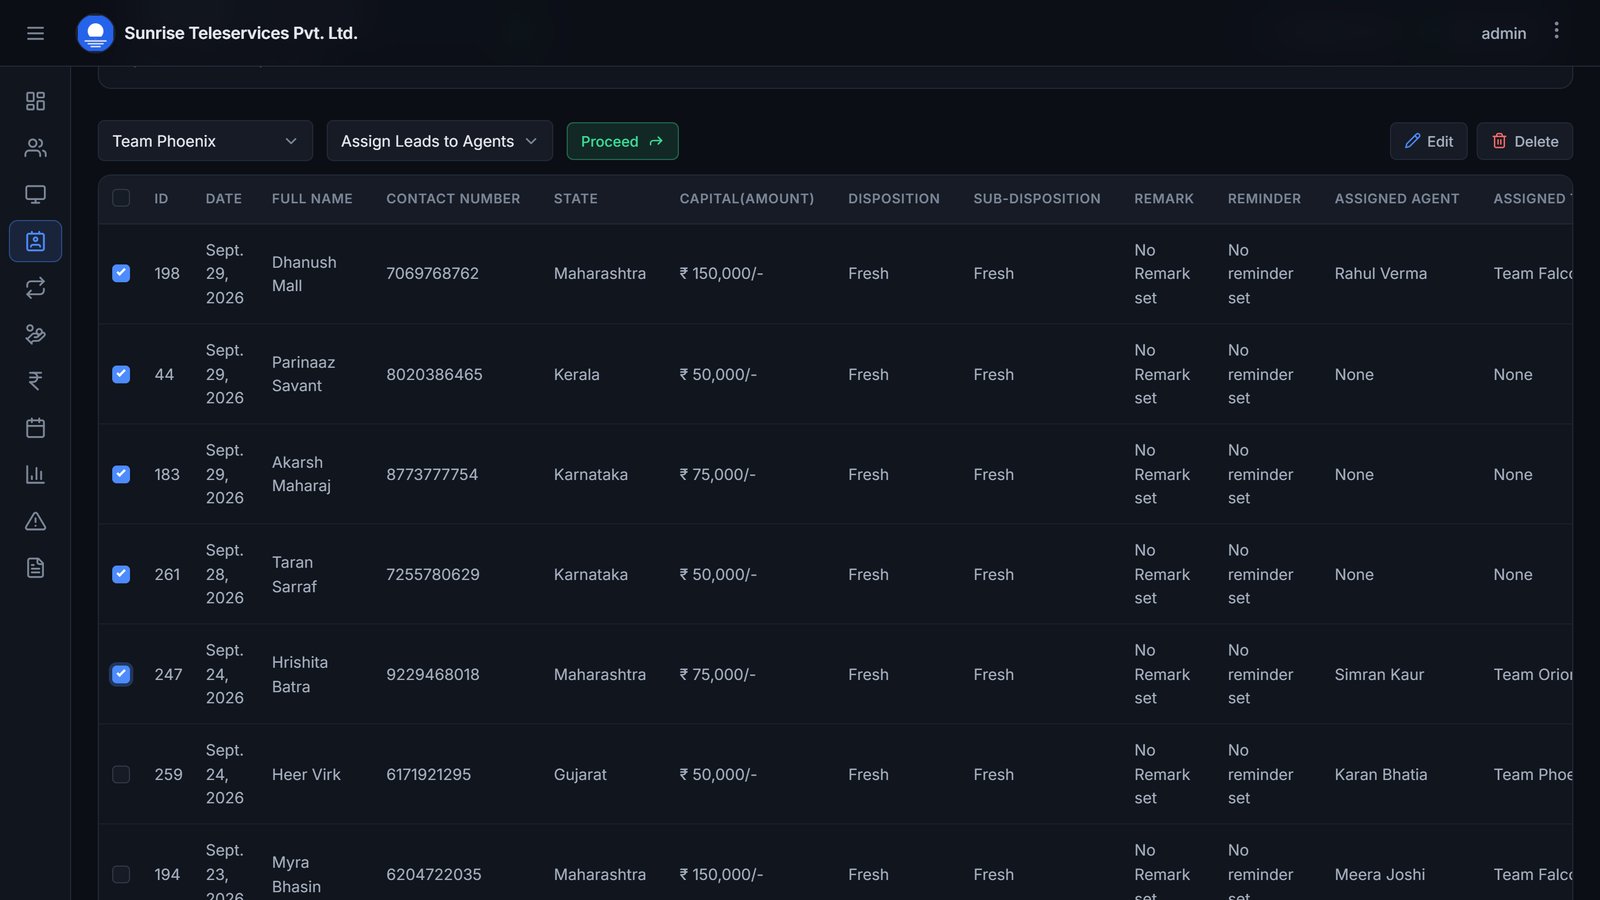
Task: Click the Edit button
Action: coord(1428,141)
